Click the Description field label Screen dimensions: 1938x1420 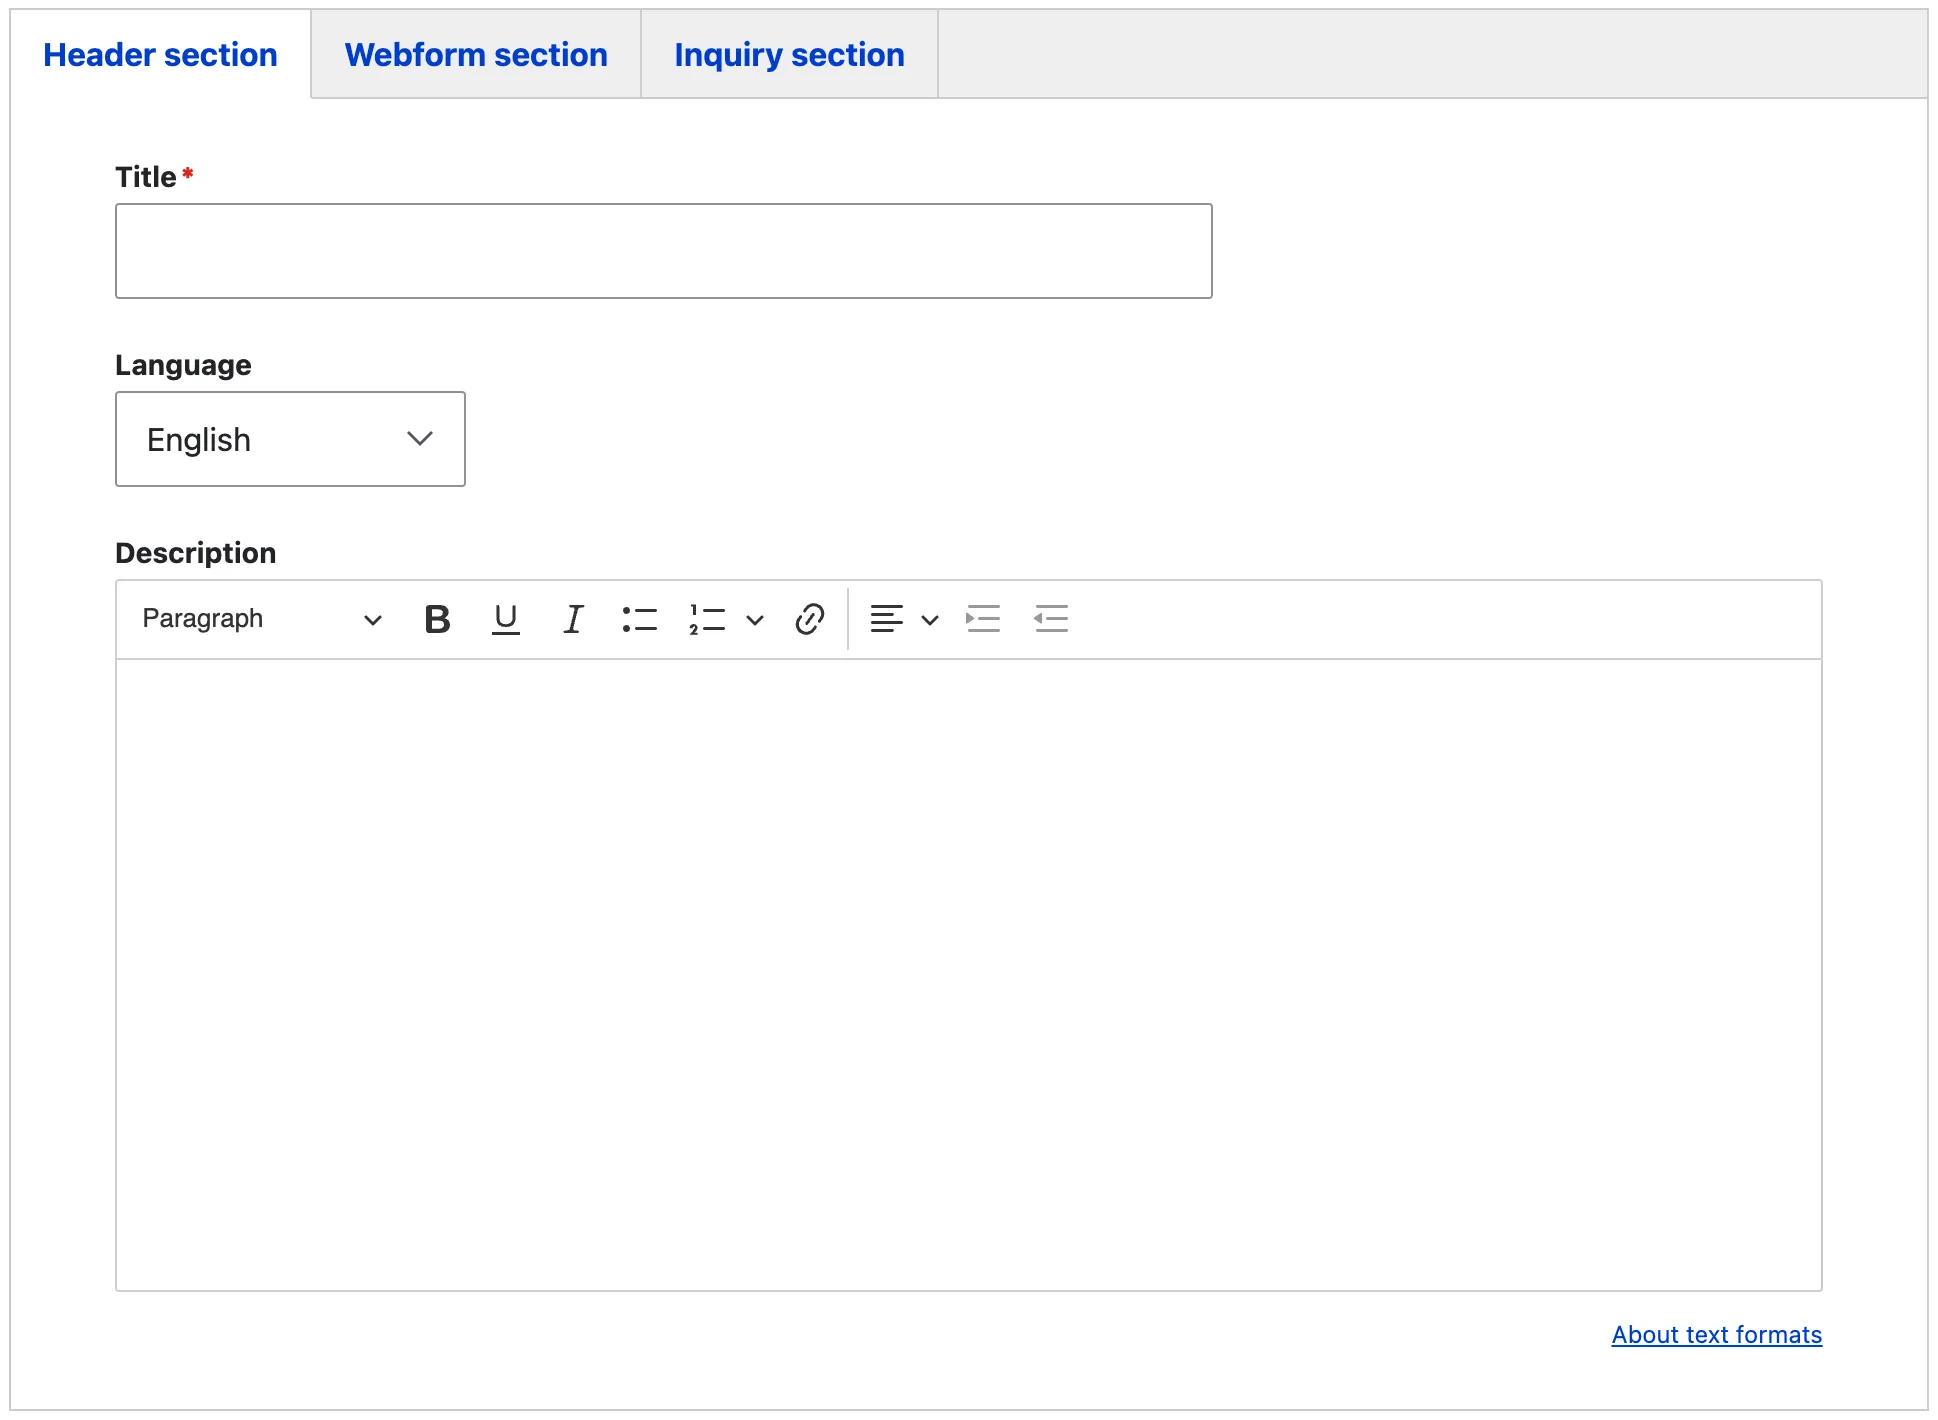(x=195, y=553)
